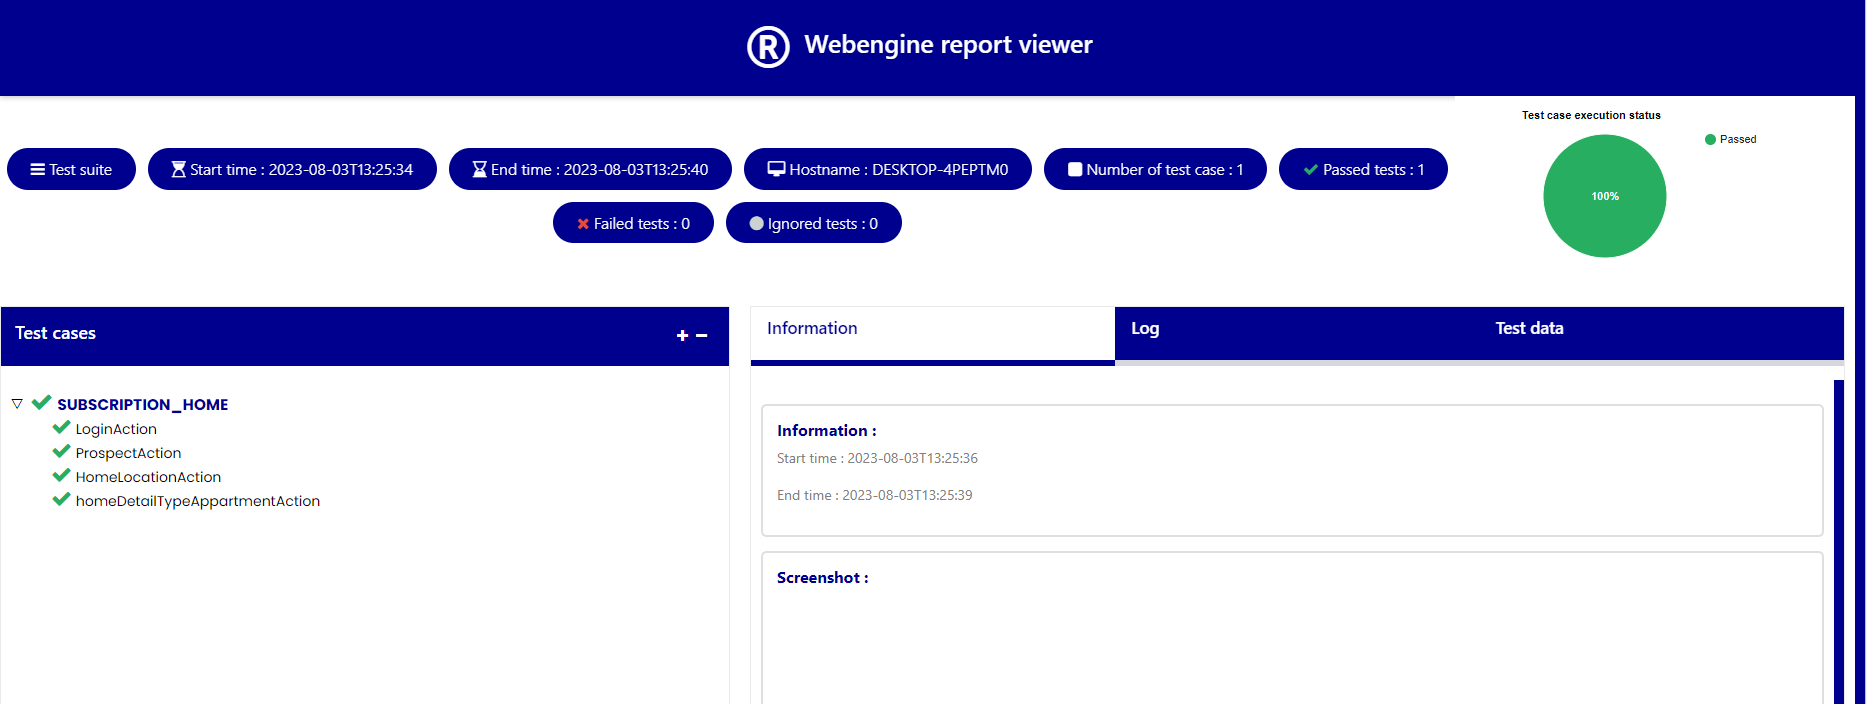
Task: Click the Start time : 2023-08-03T13:25:36 text
Action: 877,459
